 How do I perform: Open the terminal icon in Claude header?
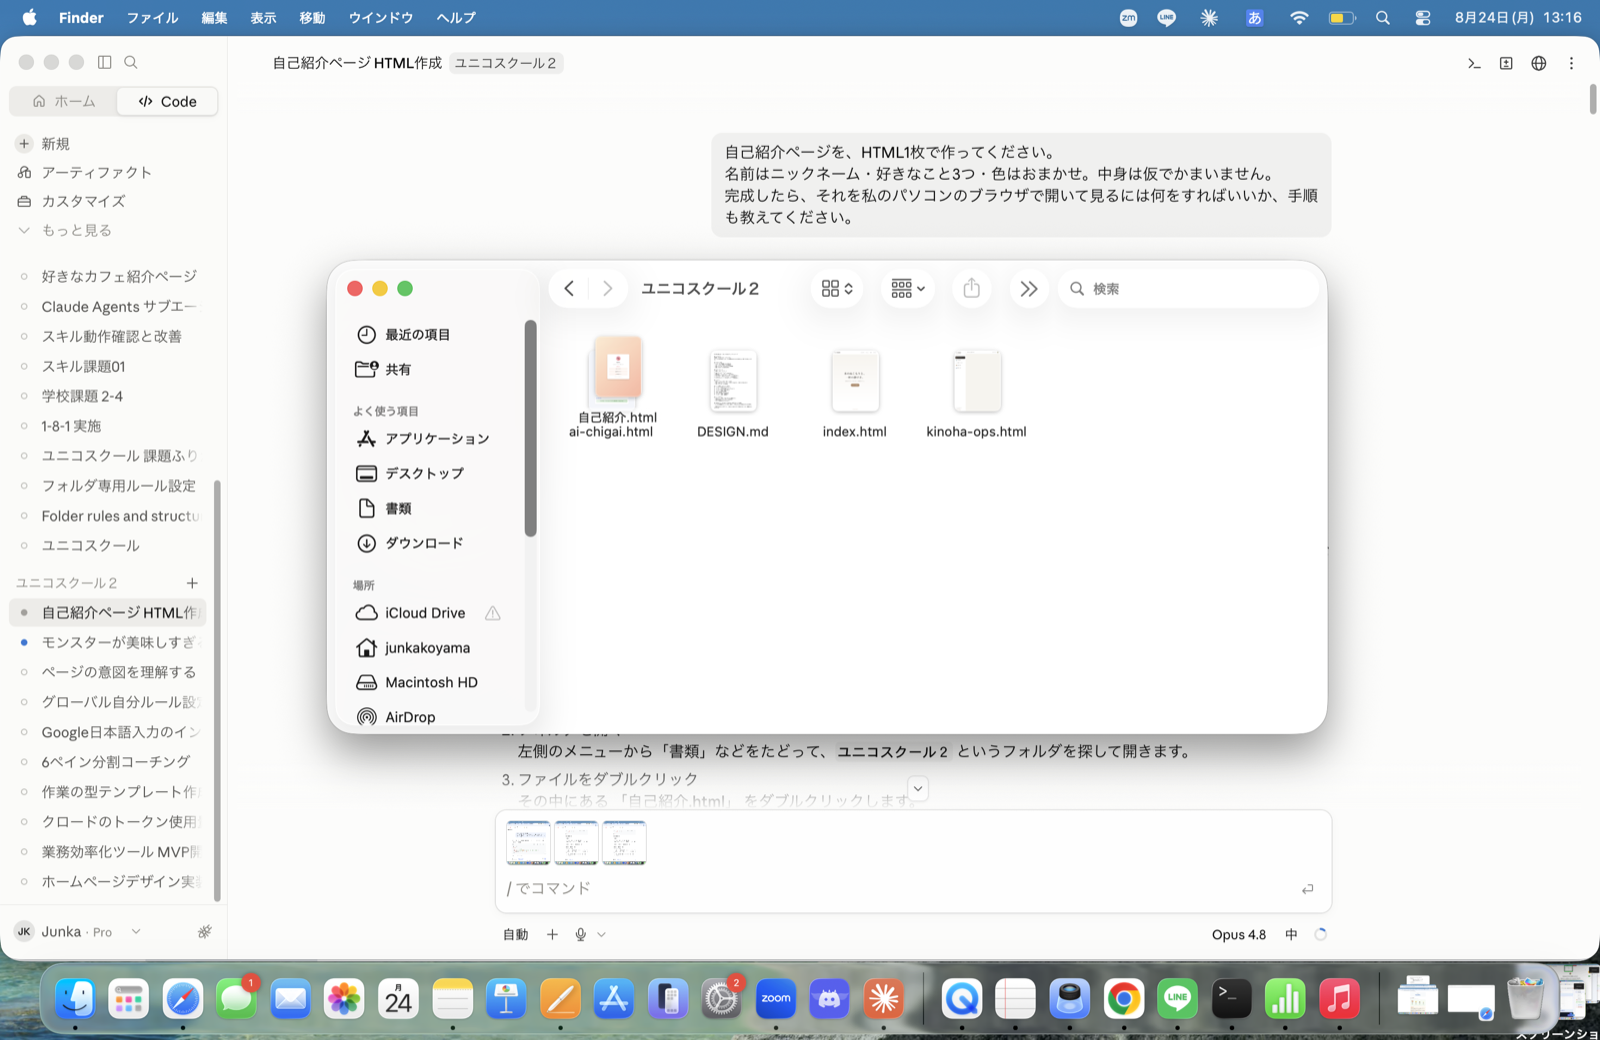point(1474,63)
